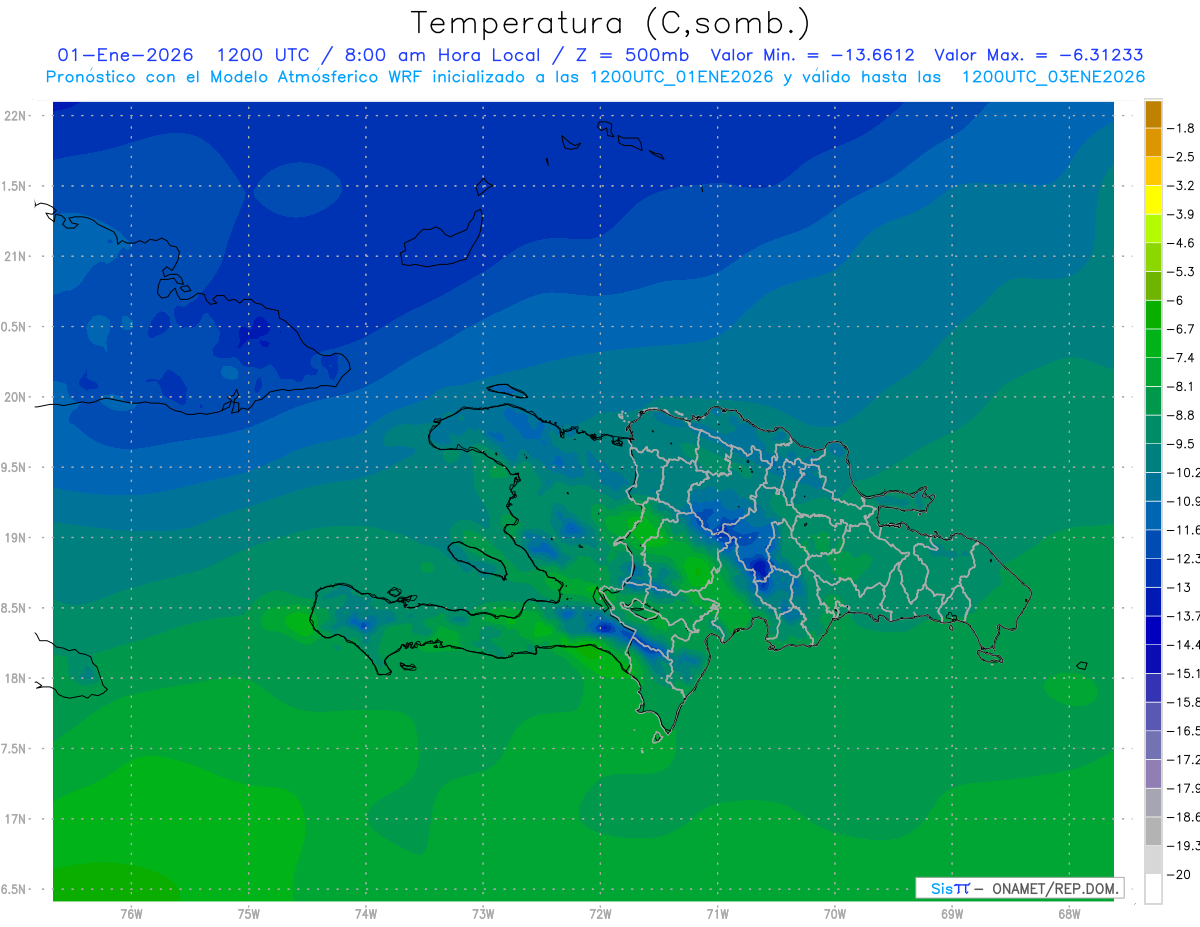Screen dimensions: 1200x927
Task: Click the blue swatch between -13.7 and -14.4
Action: 1153,630
